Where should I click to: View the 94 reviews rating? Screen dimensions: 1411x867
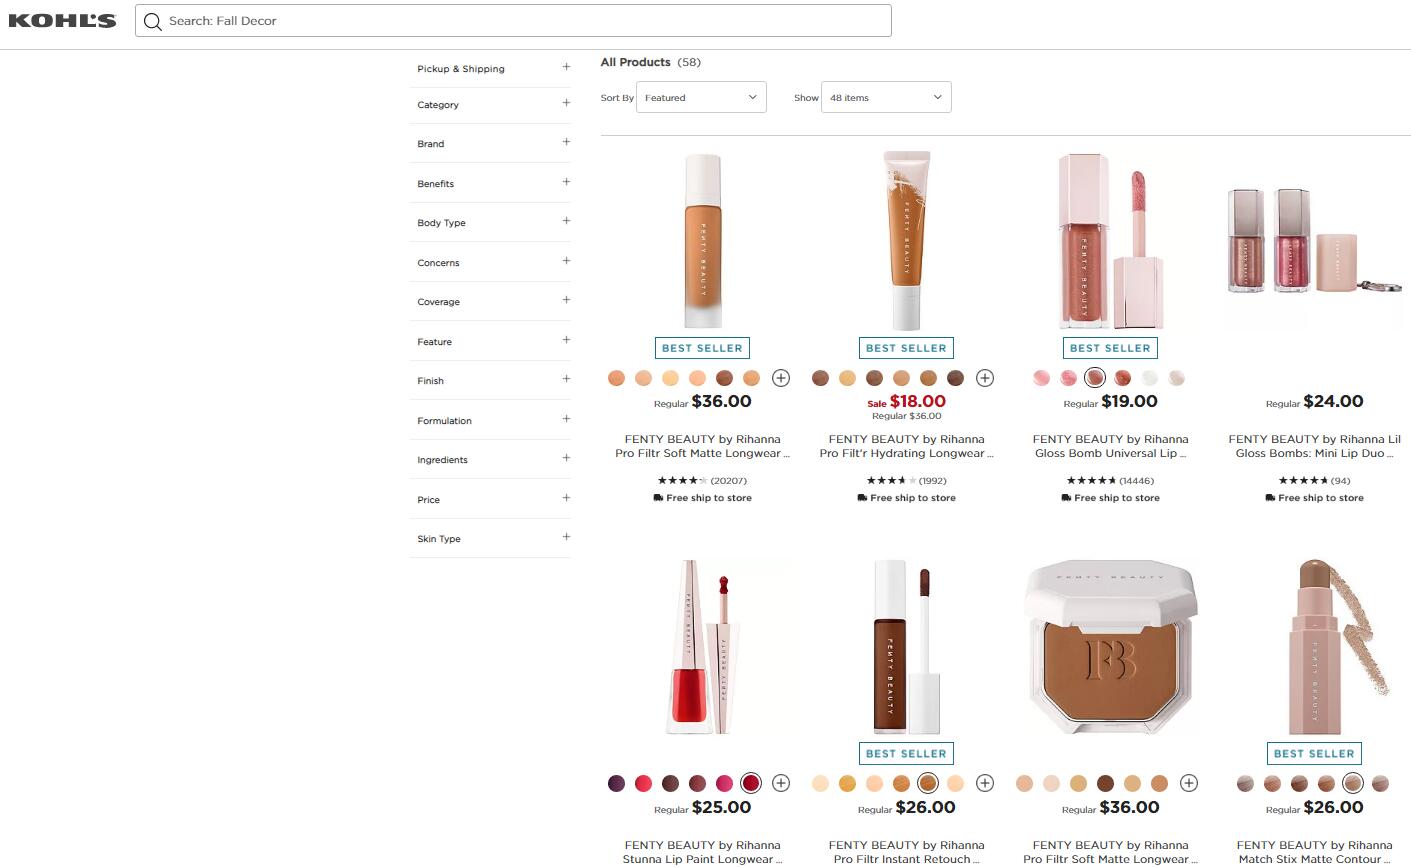point(1314,481)
